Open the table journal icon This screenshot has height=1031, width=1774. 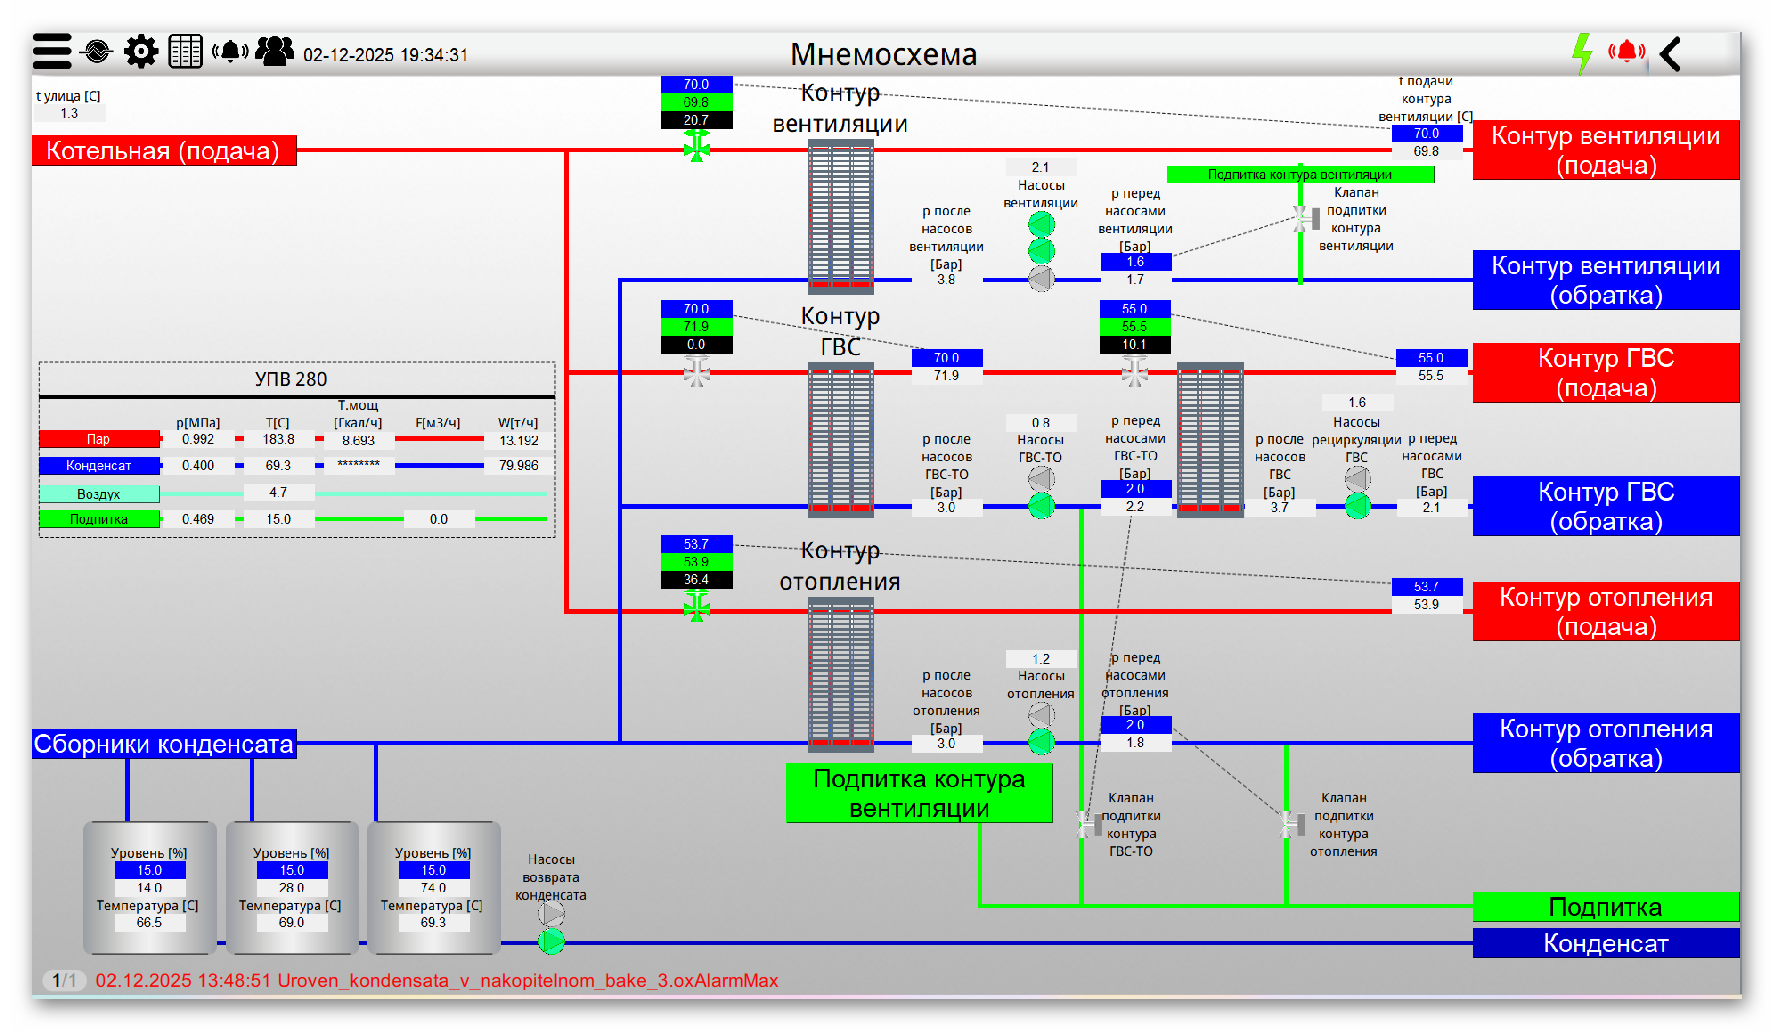185,51
